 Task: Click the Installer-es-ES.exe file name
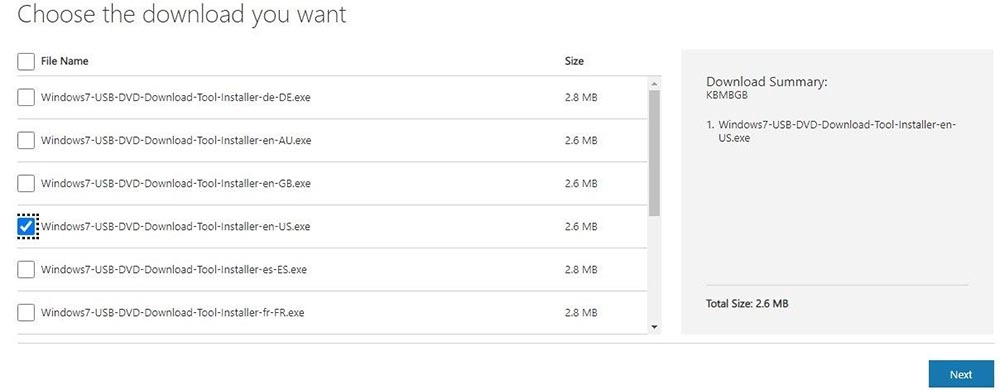[173, 270]
